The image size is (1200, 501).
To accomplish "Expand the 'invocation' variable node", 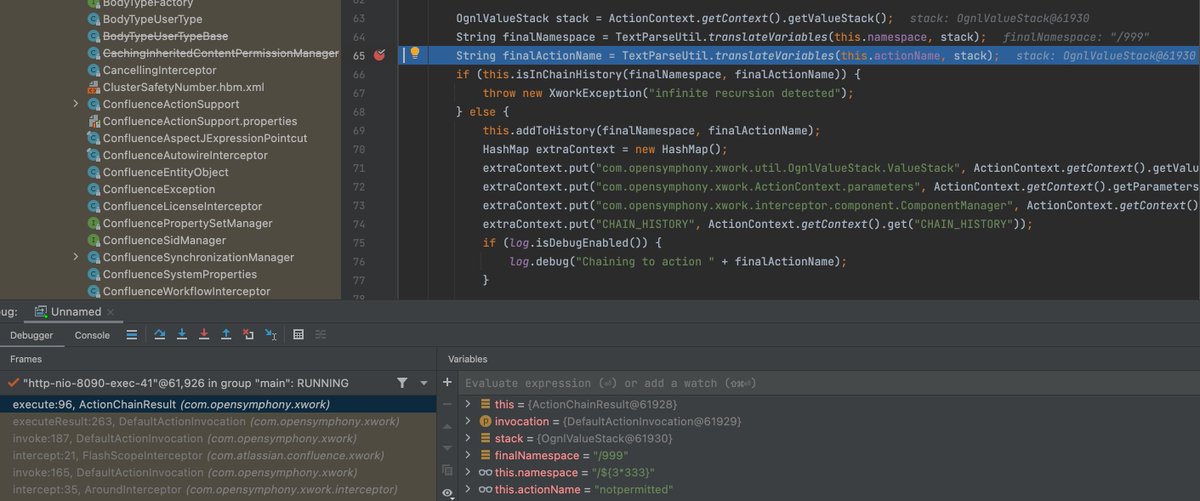I will coord(468,421).
